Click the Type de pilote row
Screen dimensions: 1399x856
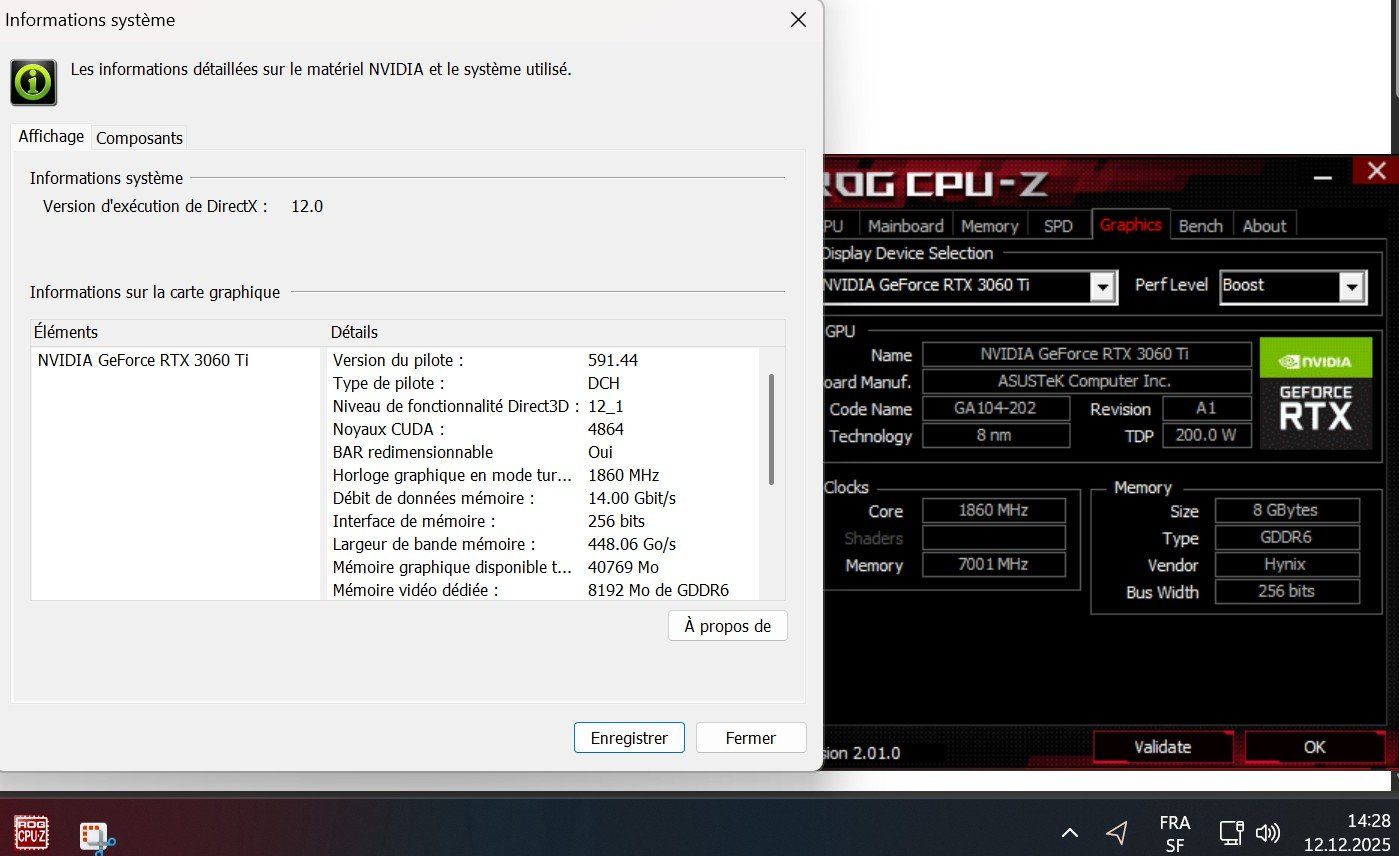coord(544,383)
